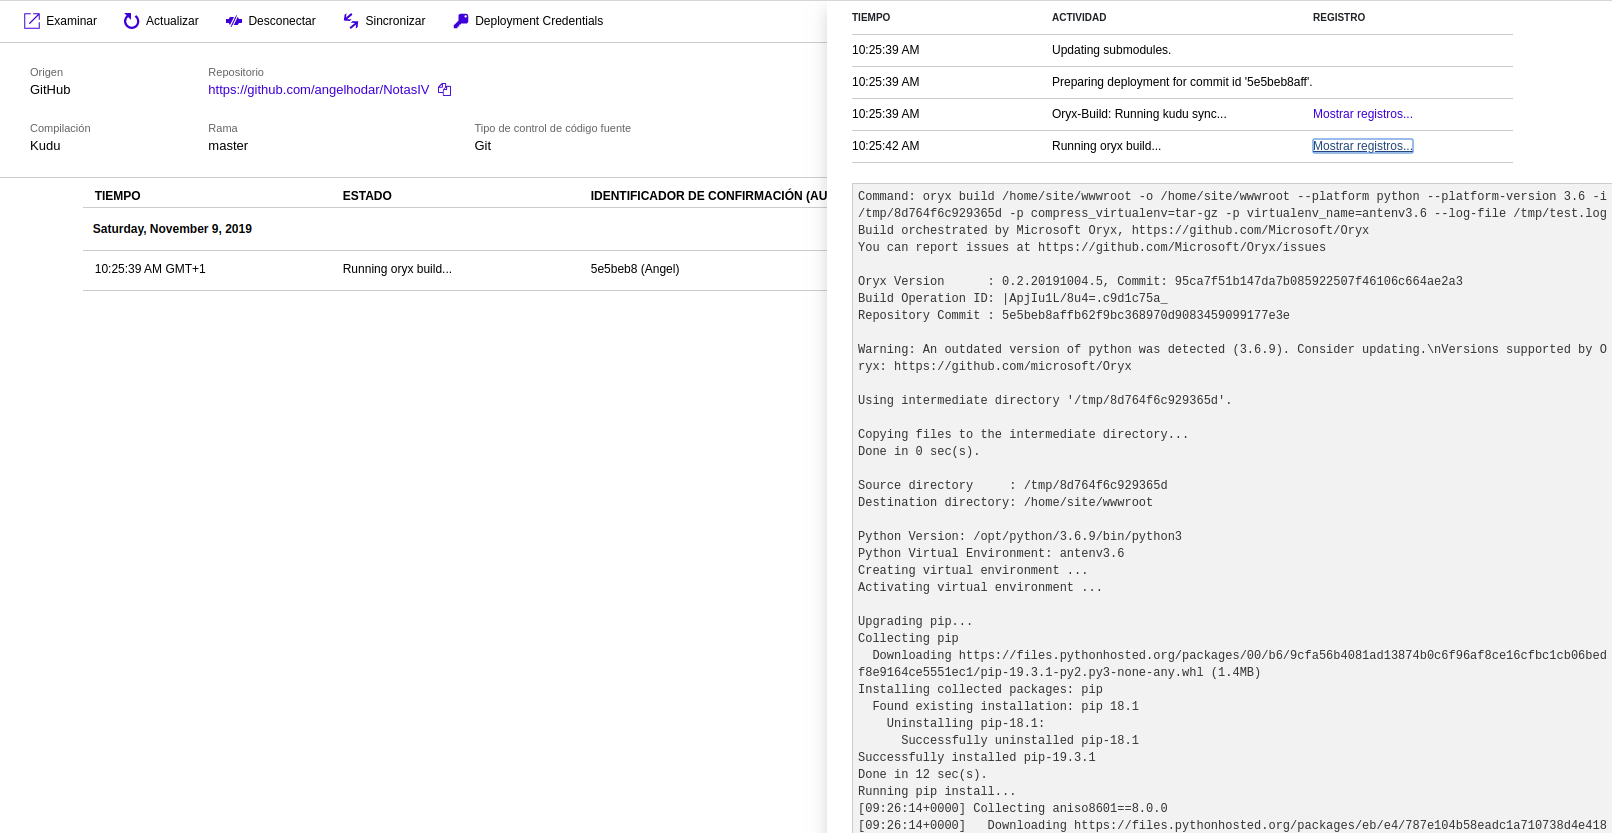This screenshot has width=1612, height=833.
Task: Copy the repository URL with copy icon
Action: click(x=445, y=90)
